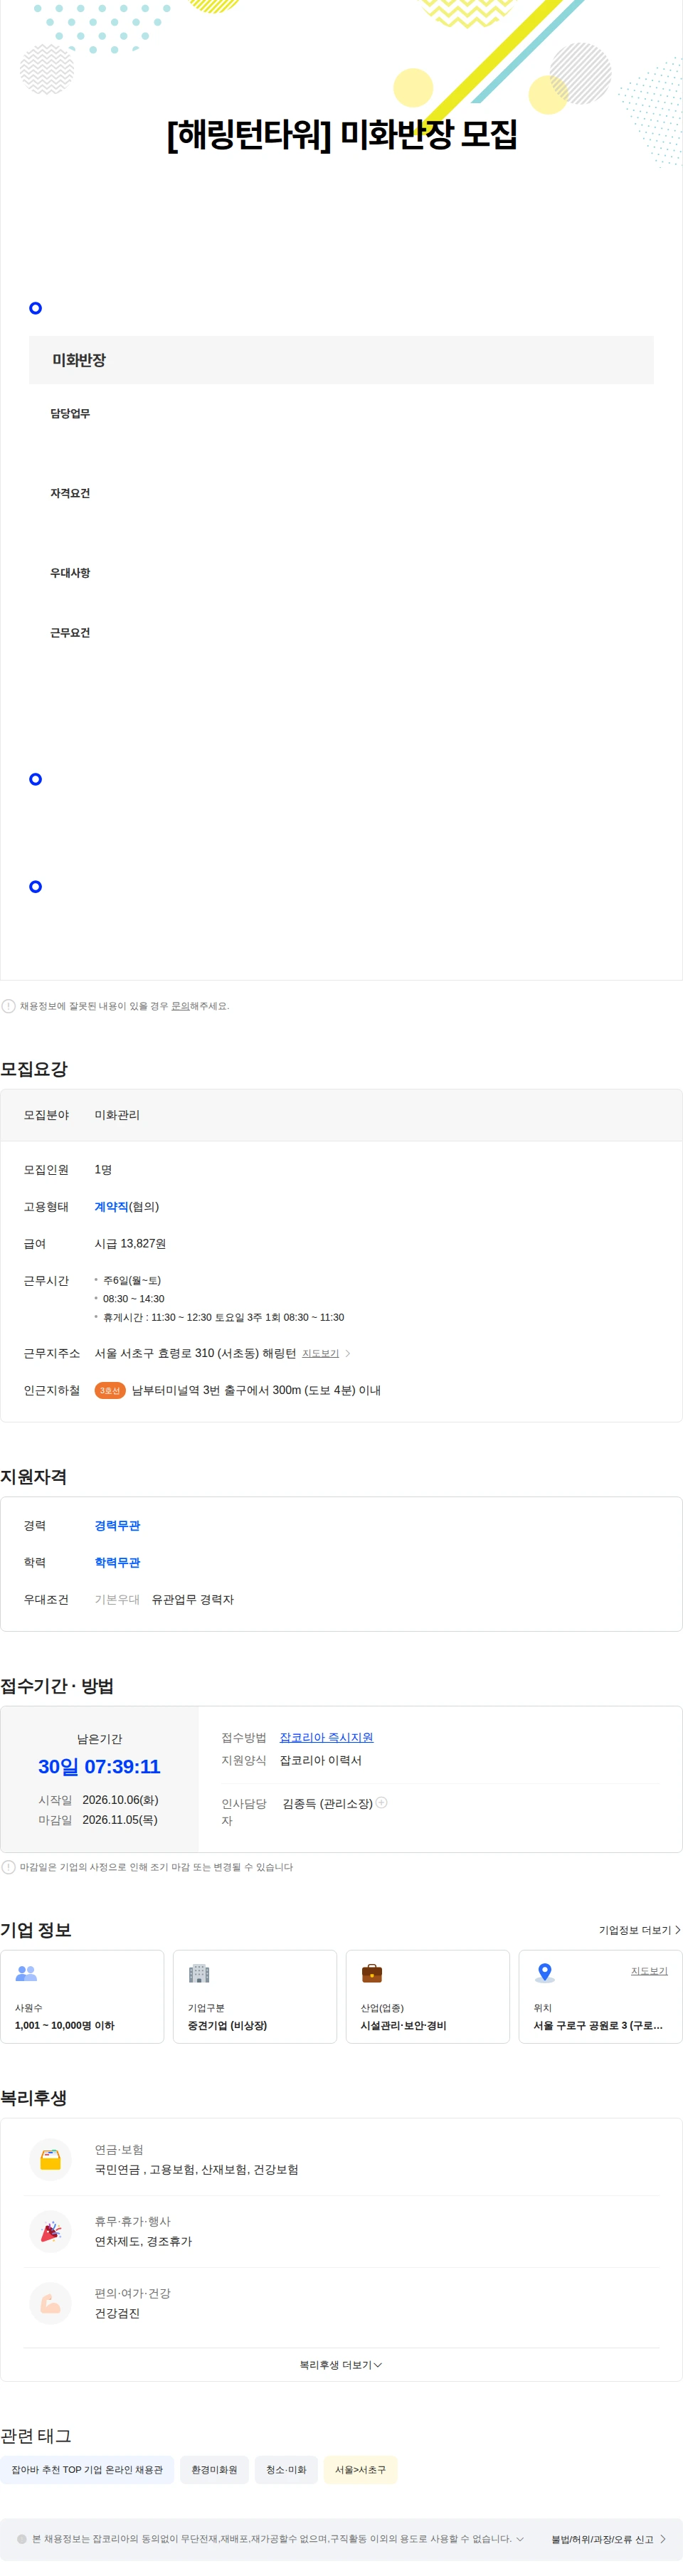Click the 모집분야 value 미화관리
Image resolution: width=683 pixels, height=2576 pixels.
coord(117,1115)
